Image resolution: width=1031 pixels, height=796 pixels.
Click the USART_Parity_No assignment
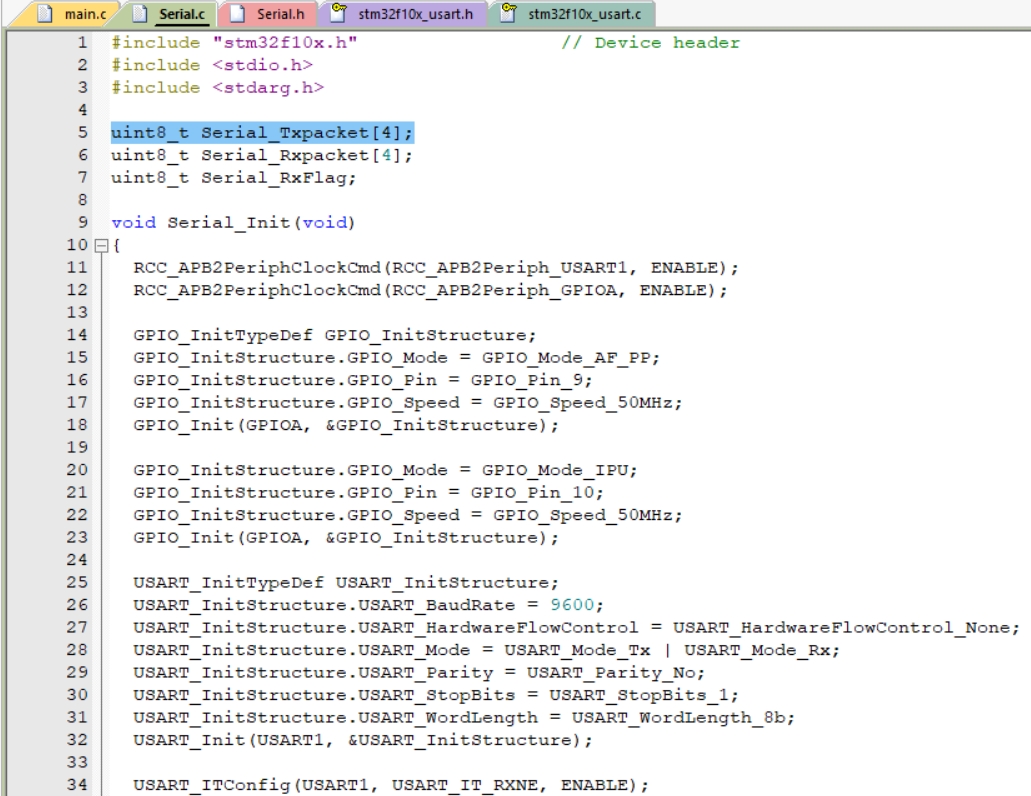coord(419,672)
